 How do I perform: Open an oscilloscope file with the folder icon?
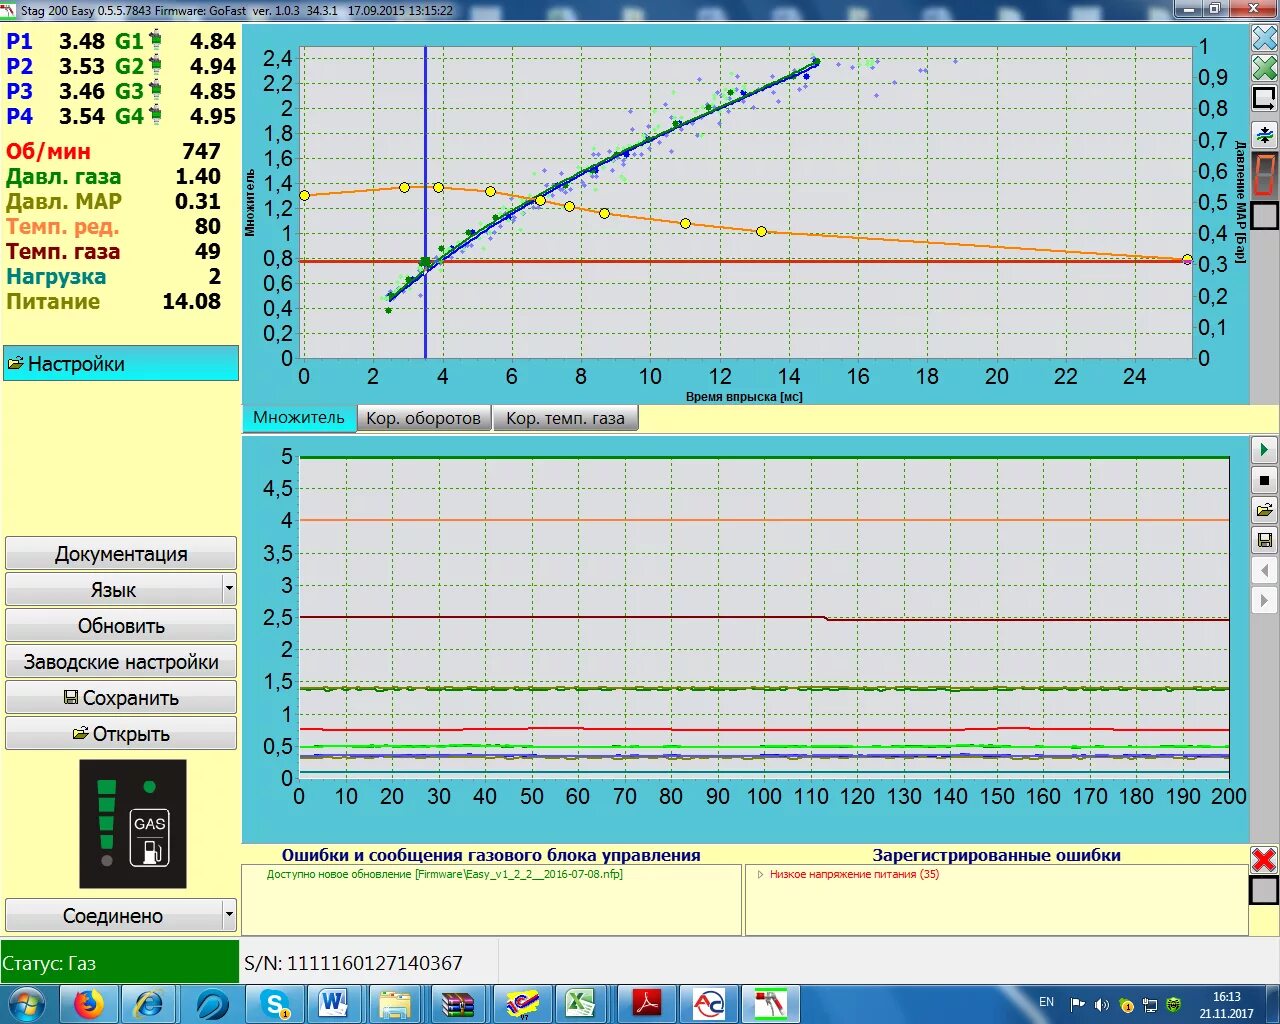pos(1264,510)
